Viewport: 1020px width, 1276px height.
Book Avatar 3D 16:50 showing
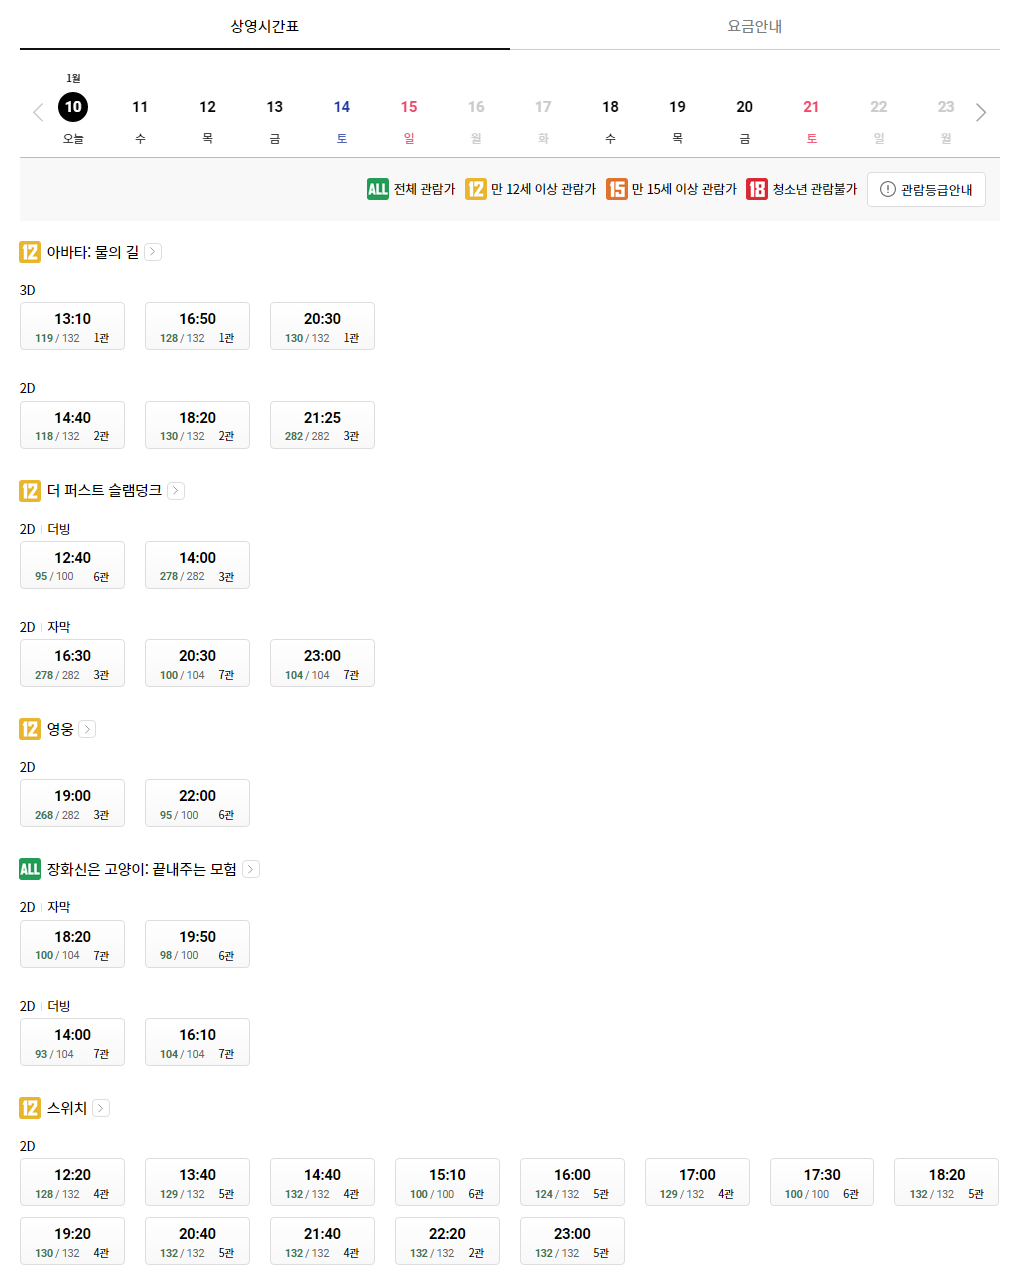pos(197,326)
